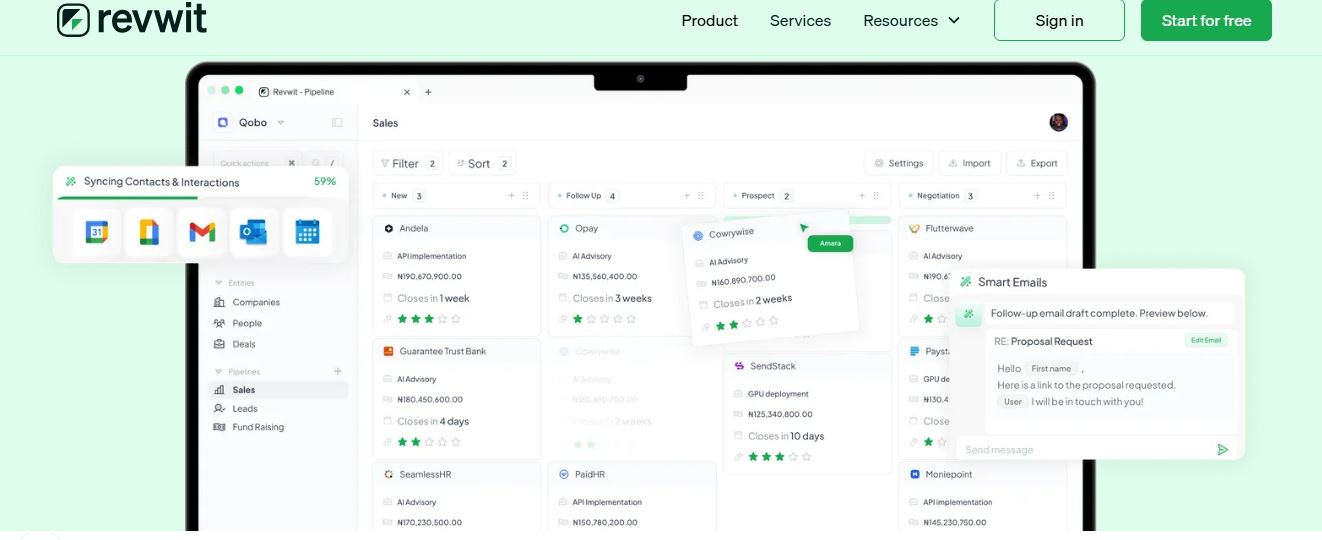Click the First name placeholder chip

pyautogui.click(x=1051, y=368)
